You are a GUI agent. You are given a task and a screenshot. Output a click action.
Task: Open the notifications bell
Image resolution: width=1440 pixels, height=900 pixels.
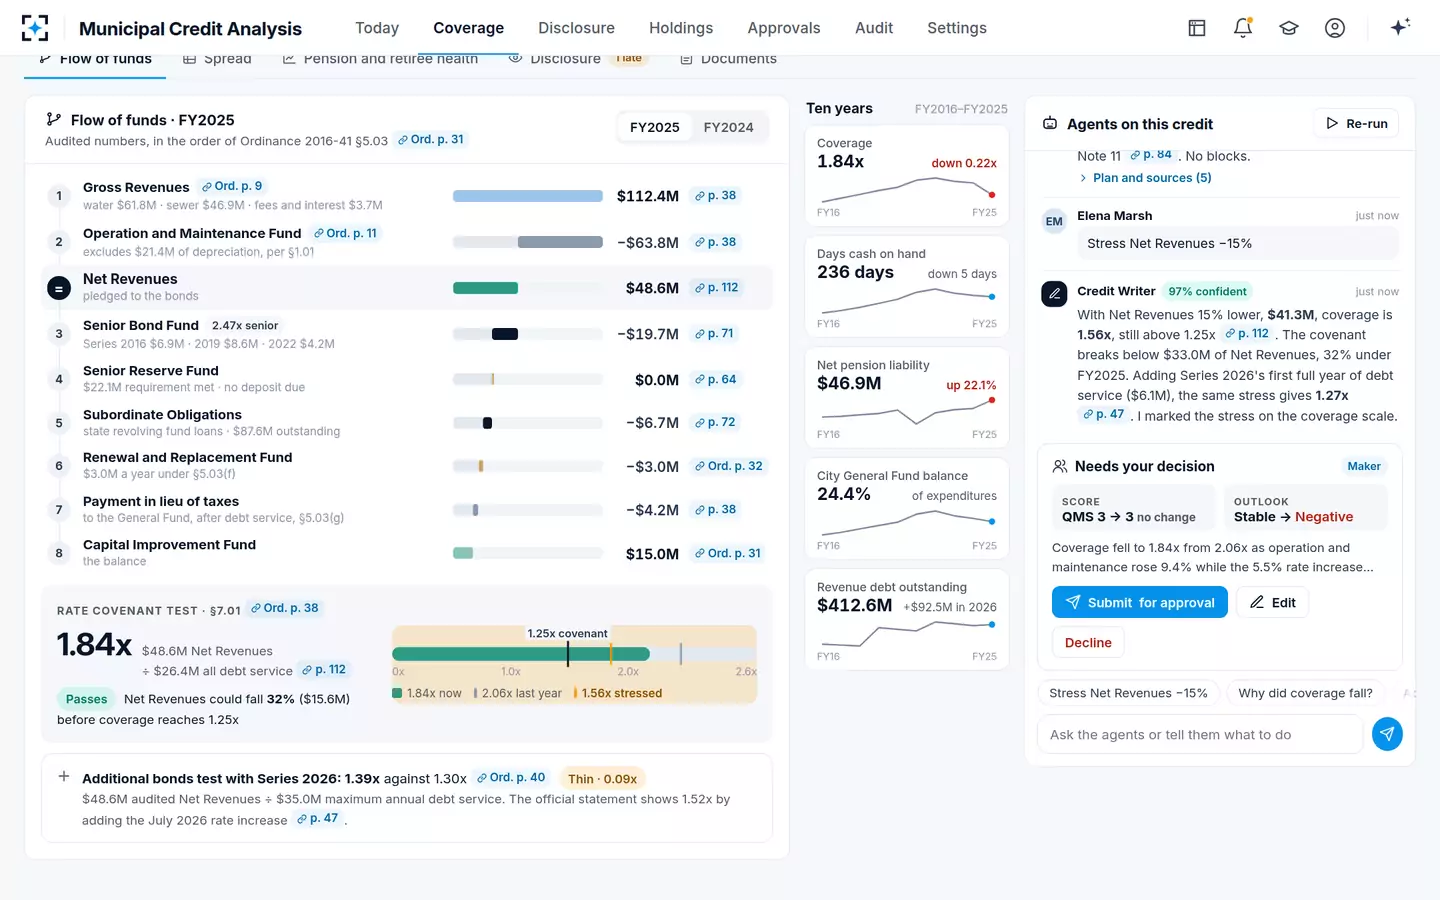[1243, 28]
